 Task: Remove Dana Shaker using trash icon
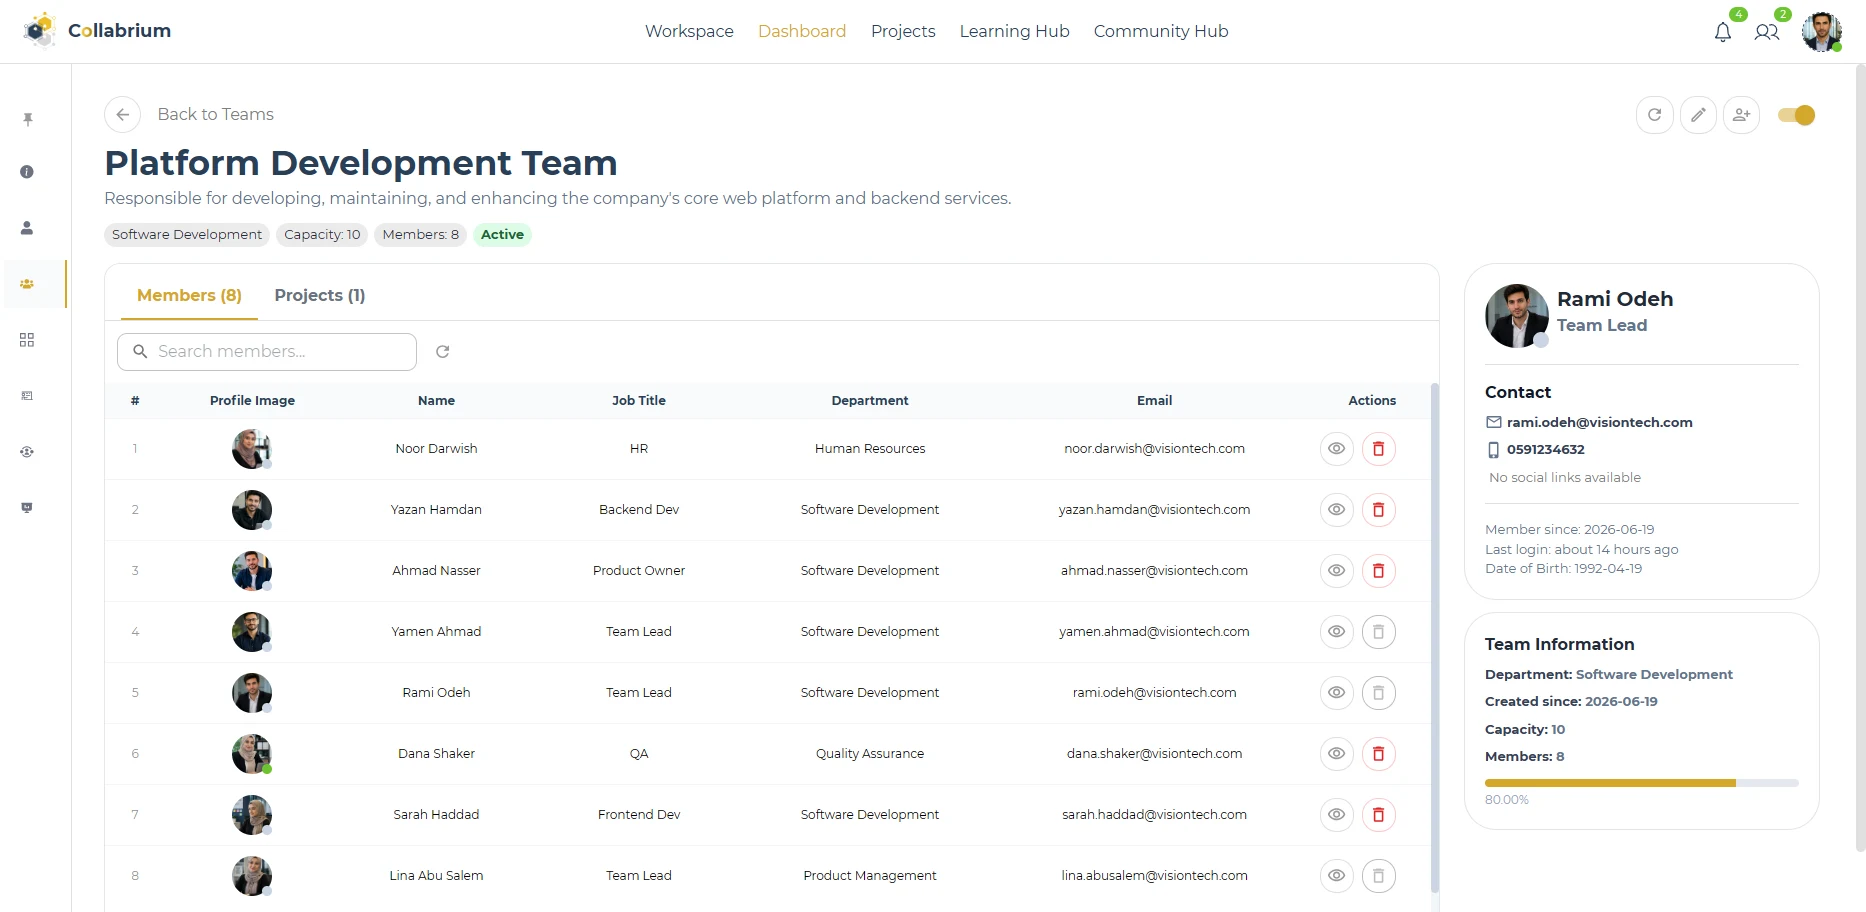tap(1378, 754)
